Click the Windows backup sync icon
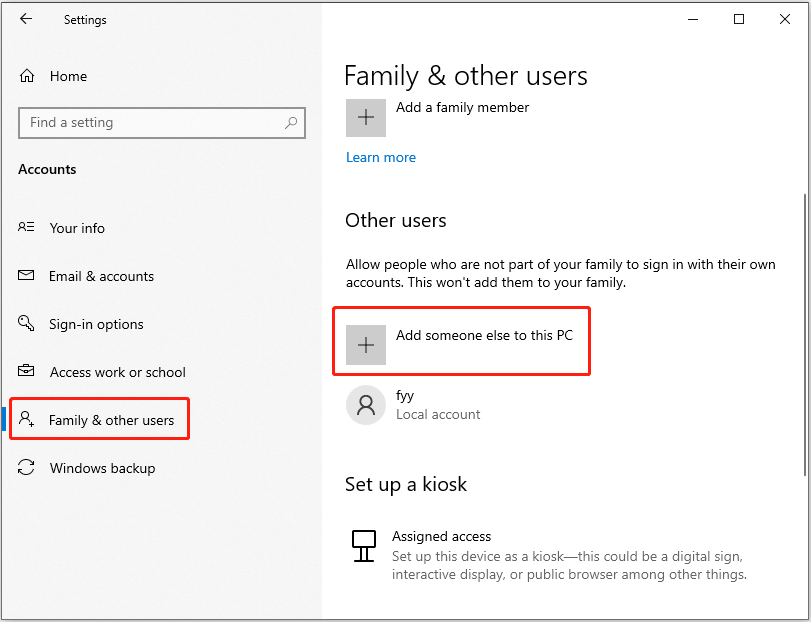 click(x=27, y=468)
